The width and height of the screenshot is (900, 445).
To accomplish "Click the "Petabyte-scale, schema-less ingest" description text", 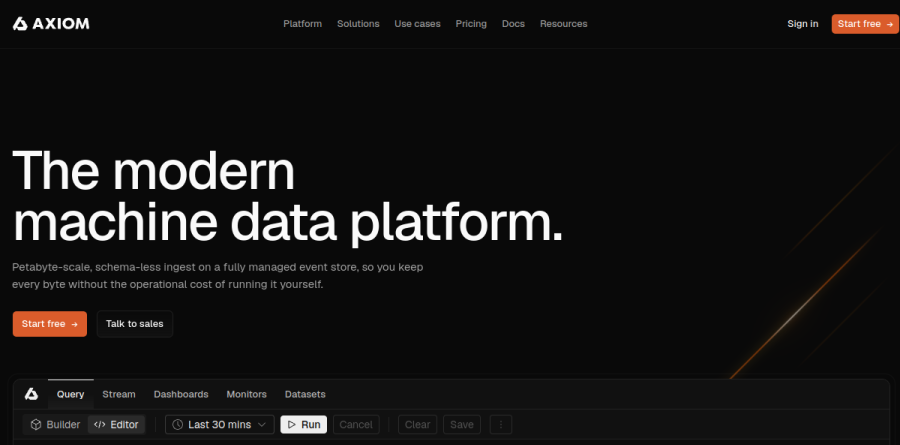I will tap(218, 276).
